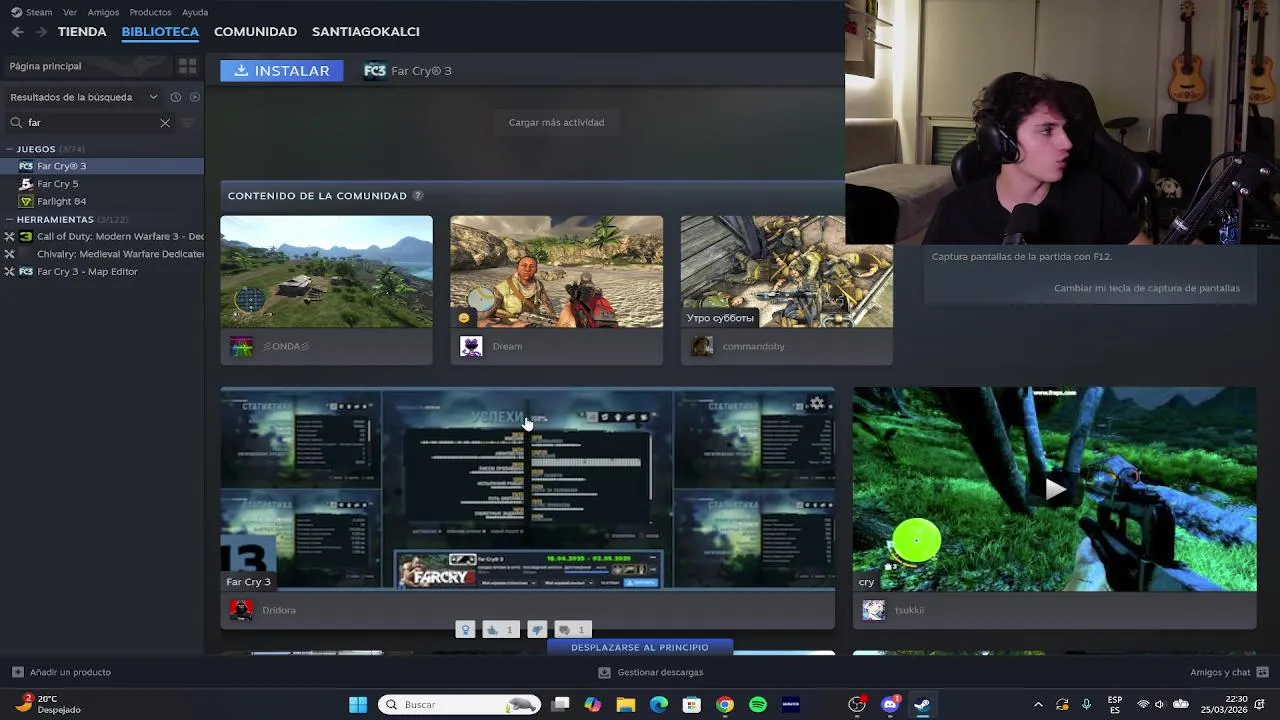The width and height of the screenshot is (1280, 720).
Task: Click tsukkii user avatar
Action: pos(874,610)
